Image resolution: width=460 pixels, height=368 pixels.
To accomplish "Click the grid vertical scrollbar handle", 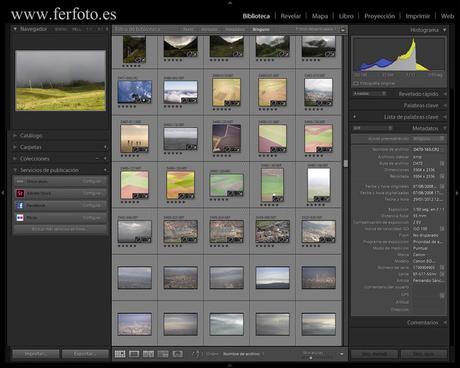I will click(346, 163).
